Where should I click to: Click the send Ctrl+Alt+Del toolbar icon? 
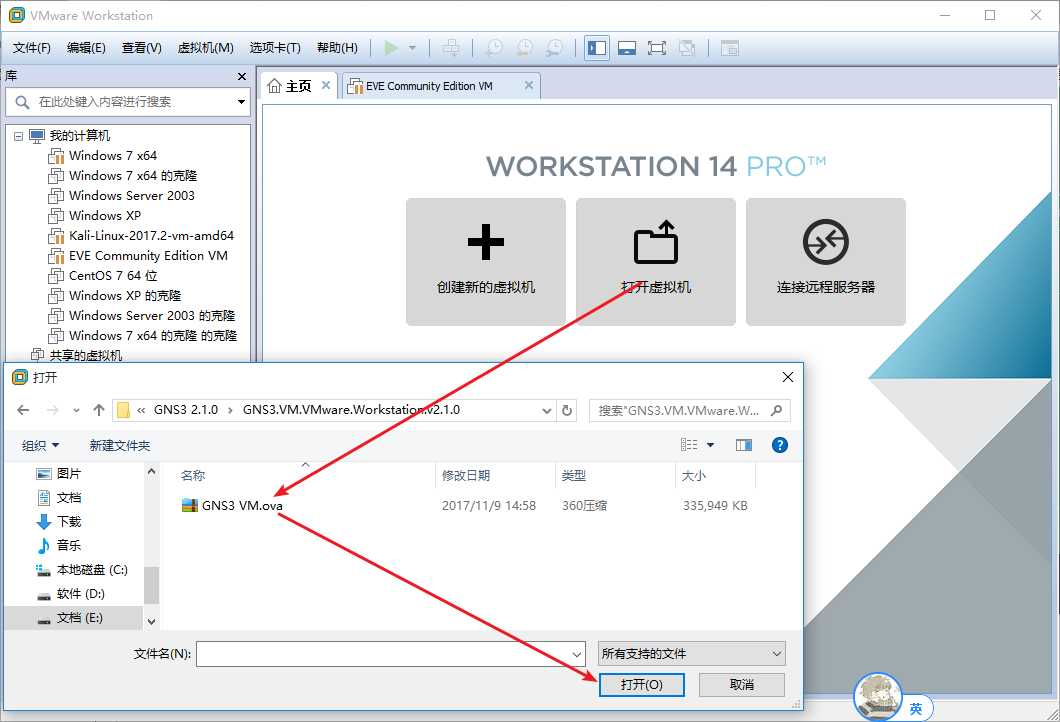451,48
